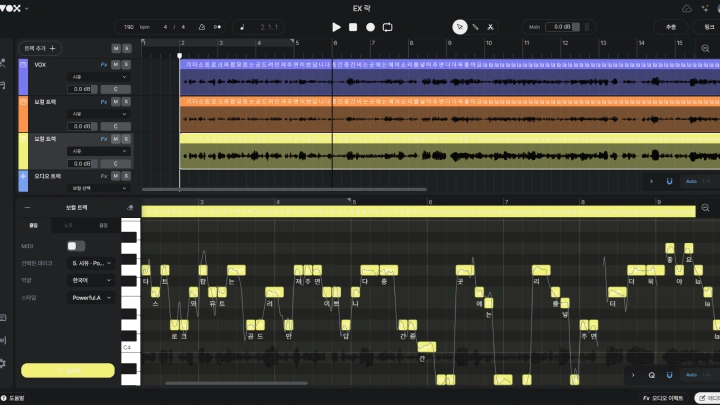Screen dimensions: 720x405
Task: Open the 오디오 트랙 voice select dropdown
Action: point(99,188)
